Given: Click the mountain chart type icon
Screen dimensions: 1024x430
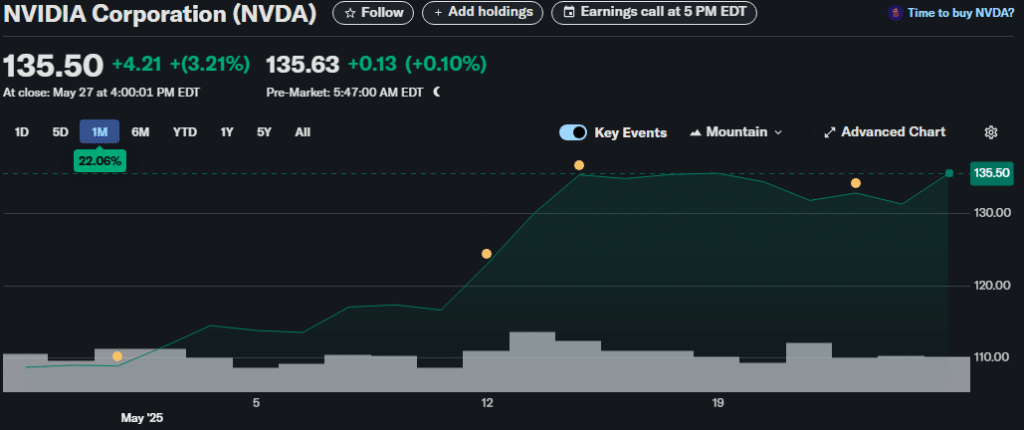Looking at the screenshot, I should [x=696, y=132].
